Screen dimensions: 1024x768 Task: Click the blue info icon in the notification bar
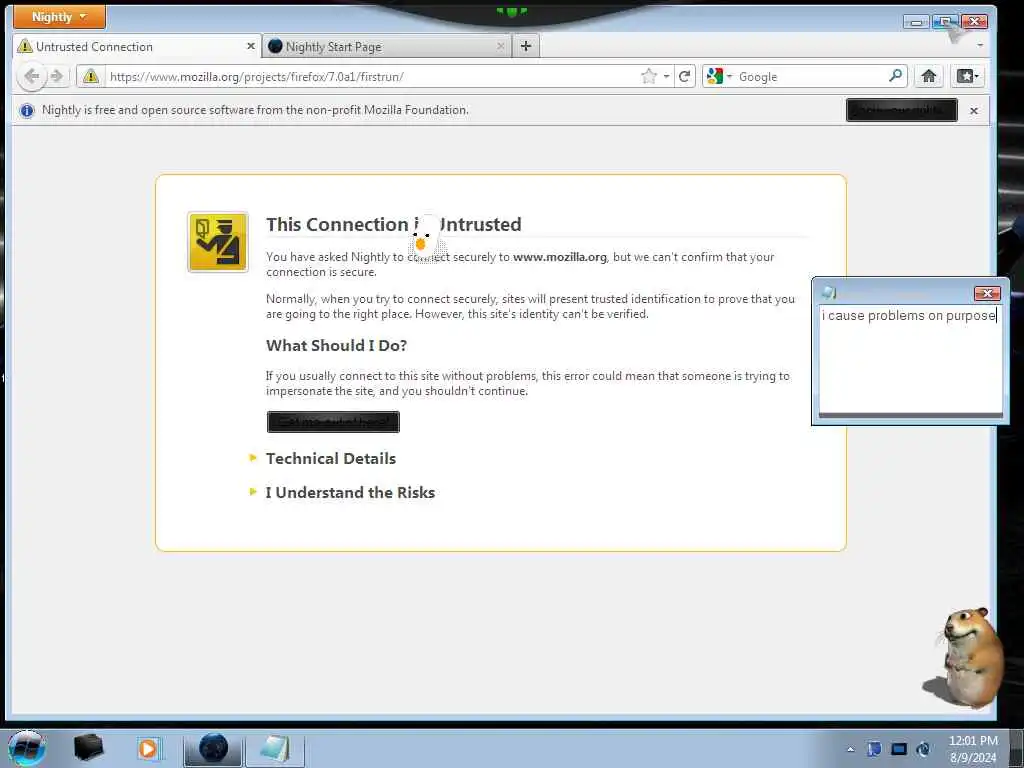[27, 110]
